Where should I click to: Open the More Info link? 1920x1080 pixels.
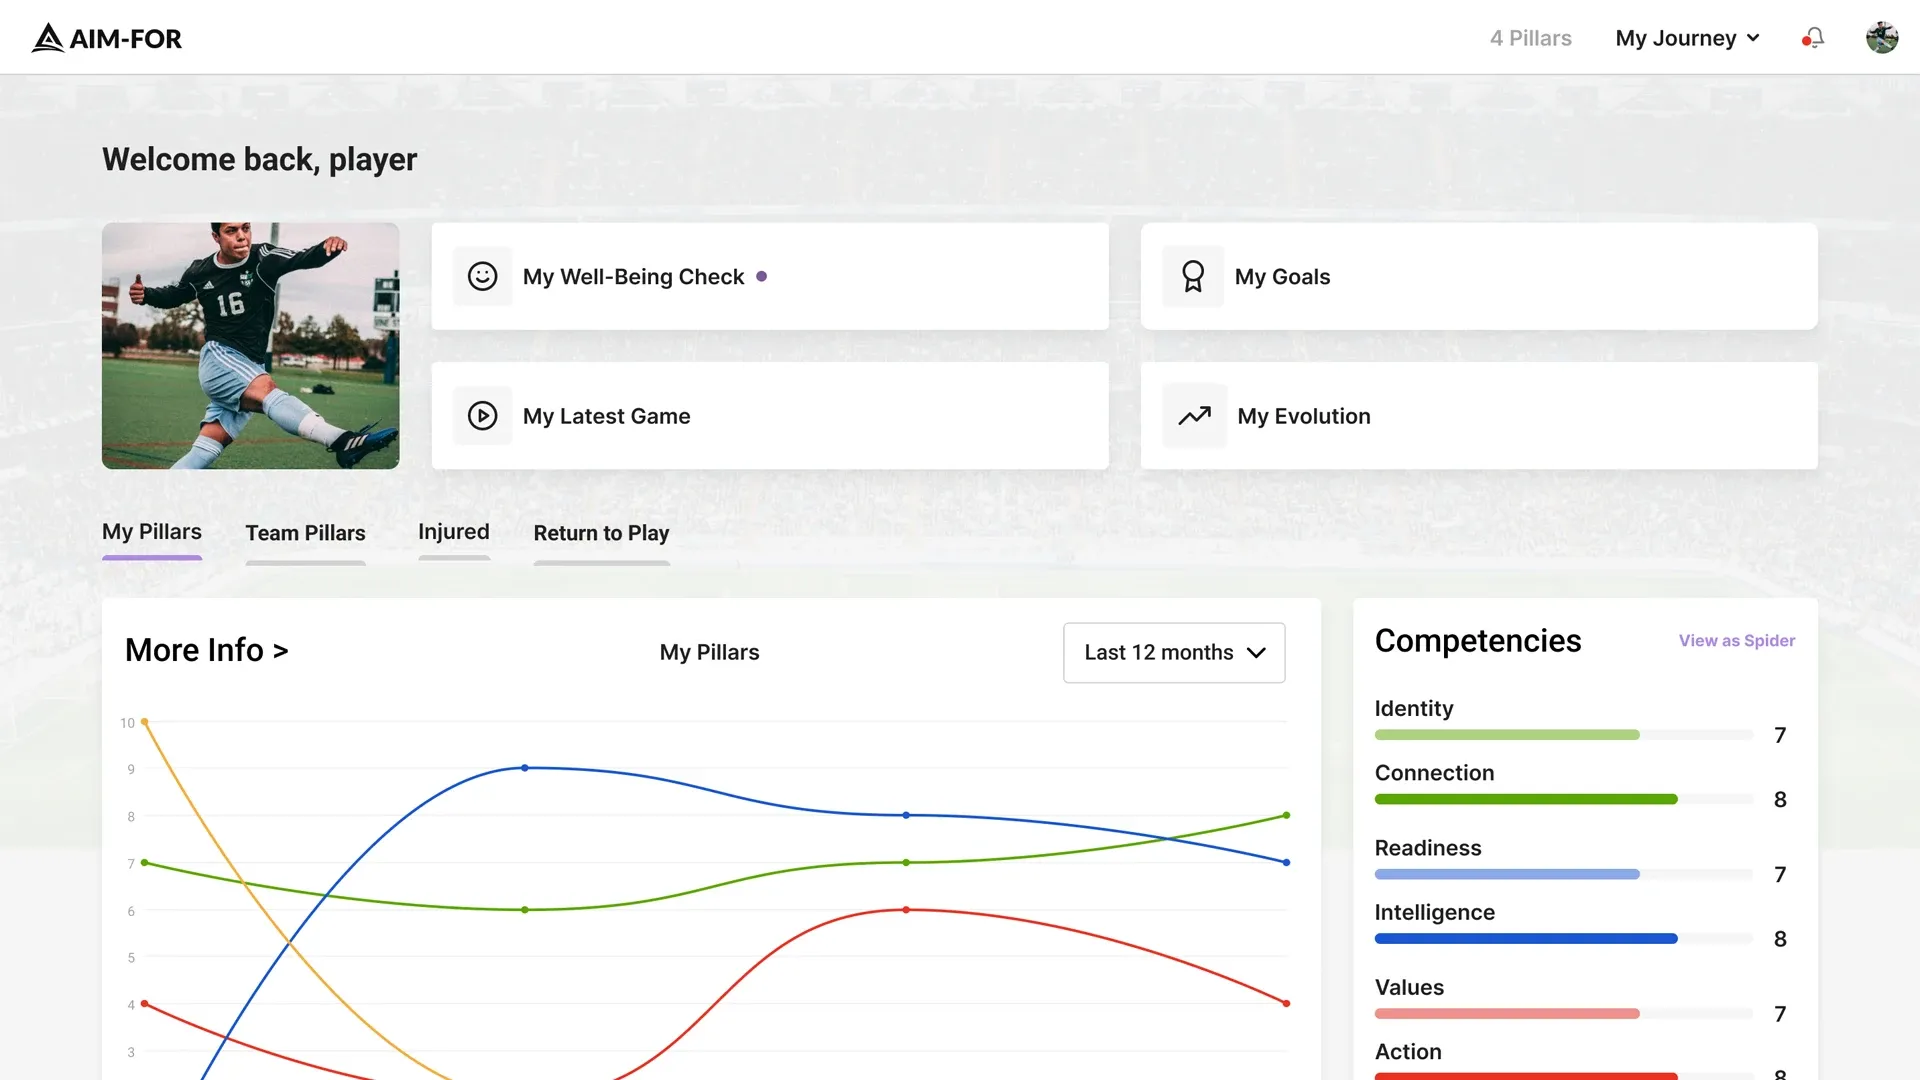click(206, 649)
